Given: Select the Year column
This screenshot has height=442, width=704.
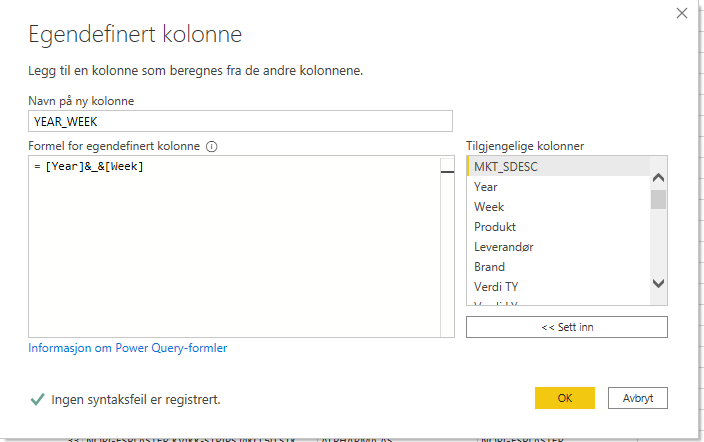Looking at the screenshot, I should tap(486, 186).
